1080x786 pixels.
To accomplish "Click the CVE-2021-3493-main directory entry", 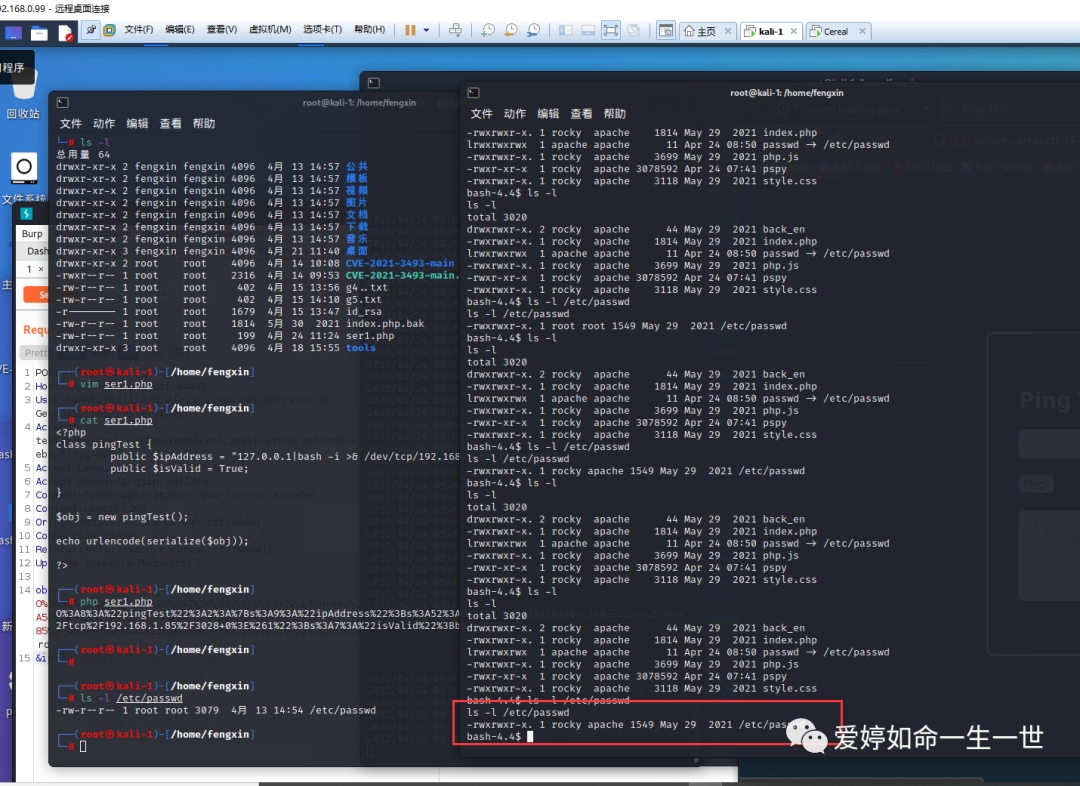I will pyautogui.click(x=399, y=263).
